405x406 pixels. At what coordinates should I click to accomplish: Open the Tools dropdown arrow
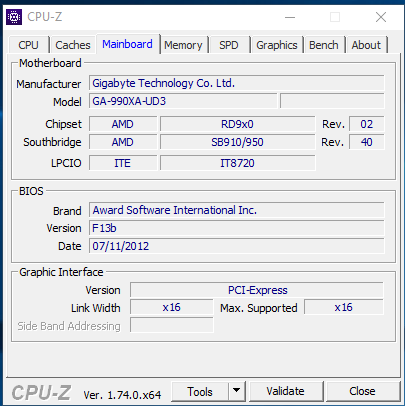pos(237,391)
